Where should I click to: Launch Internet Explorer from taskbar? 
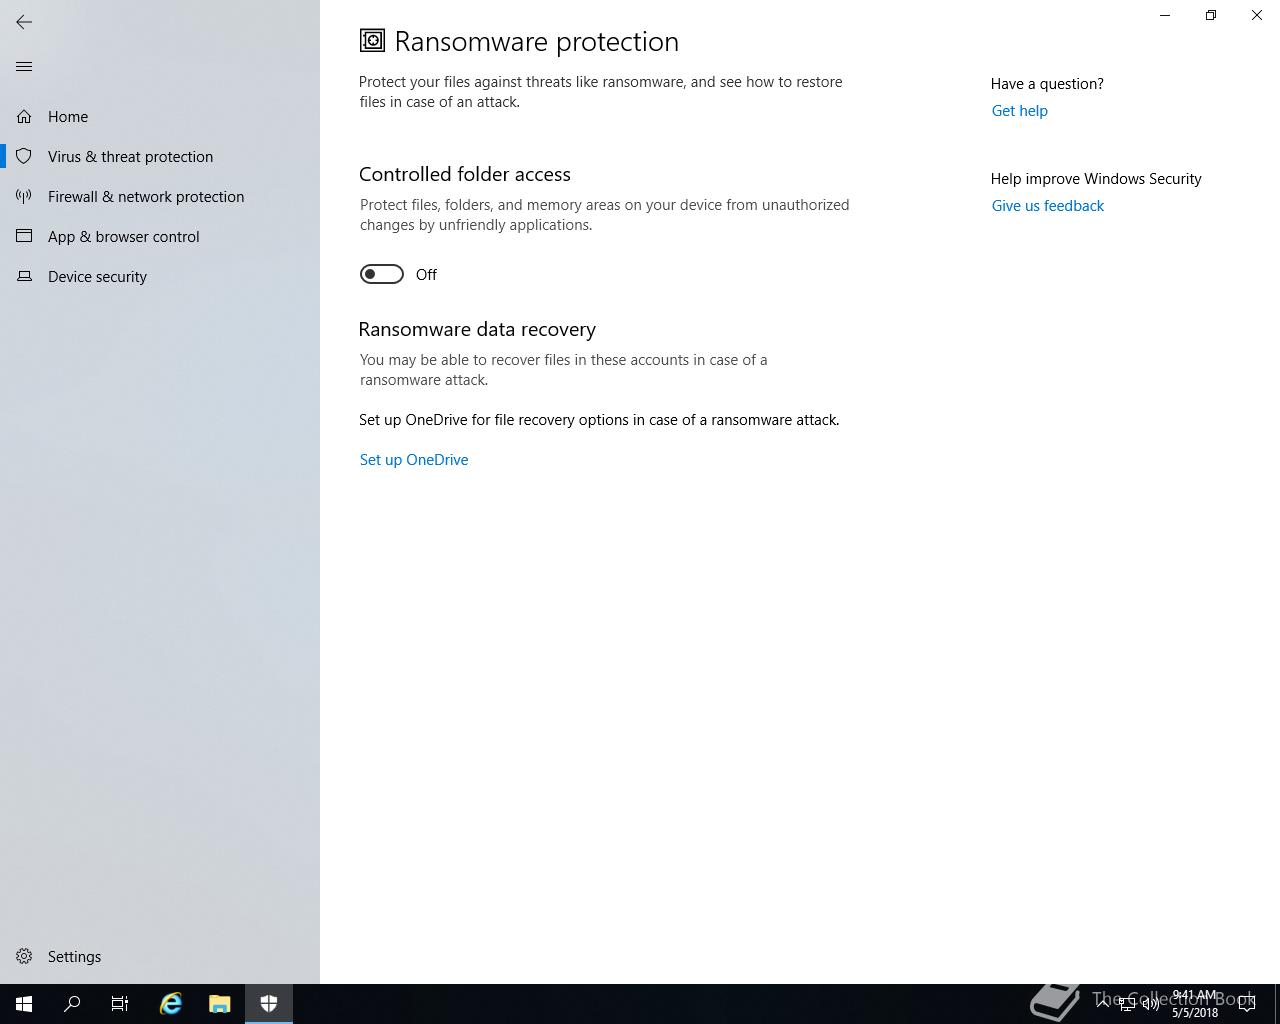[x=171, y=1004]
